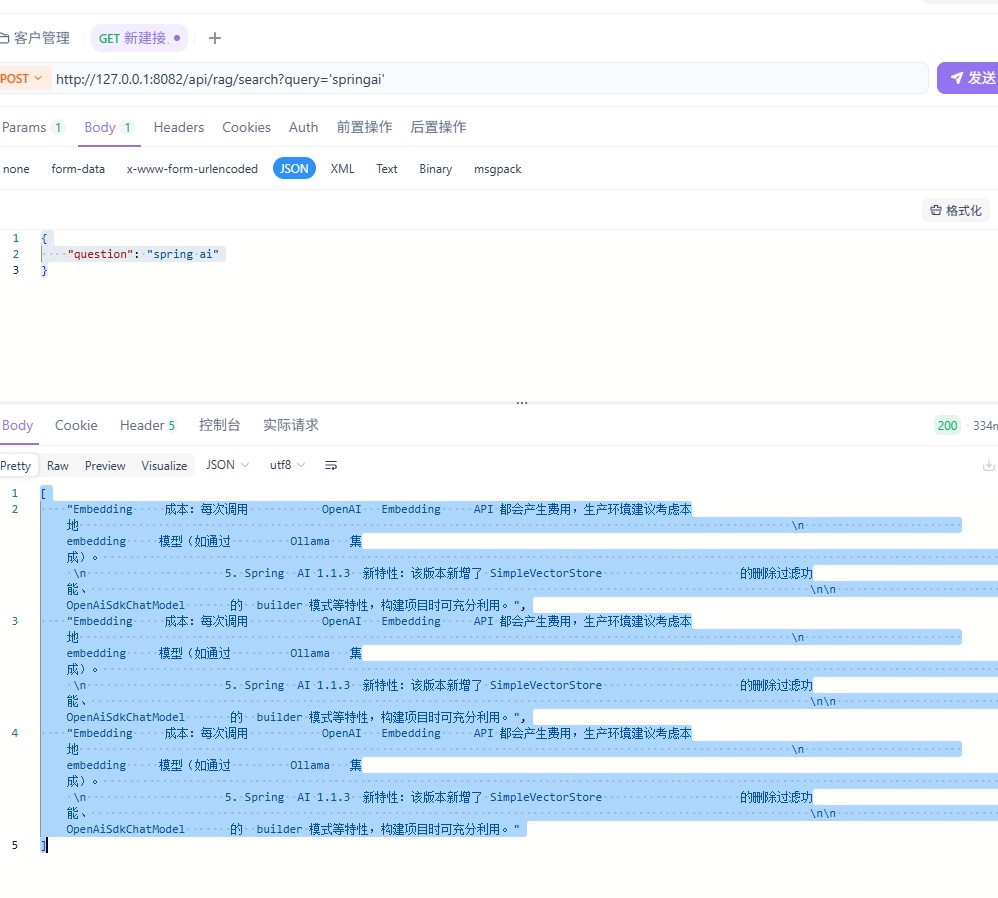This screenshot has width=998, height=898.
Task: Open the 控制台 response tab
Action: click(219, 425)
